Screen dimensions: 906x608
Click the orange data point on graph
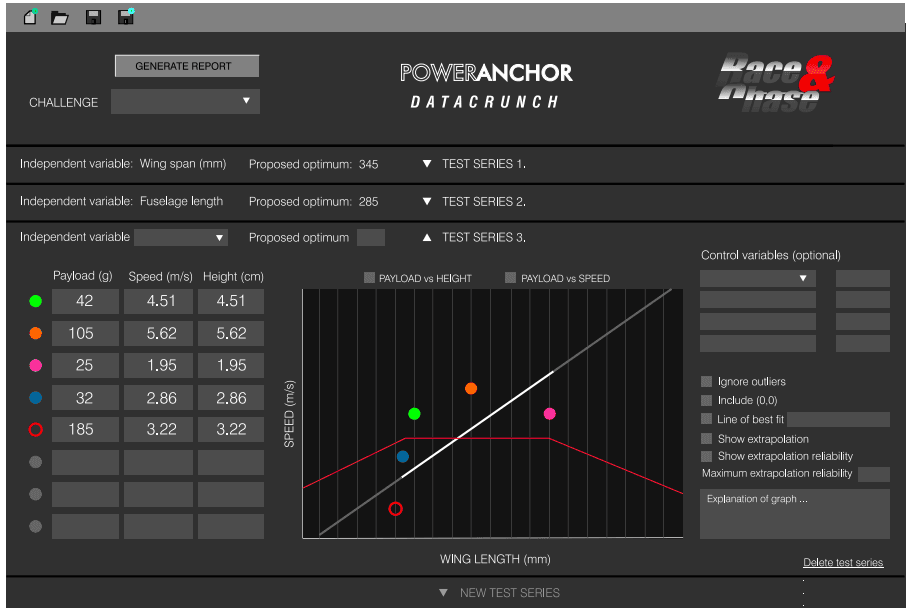point(471,388)
